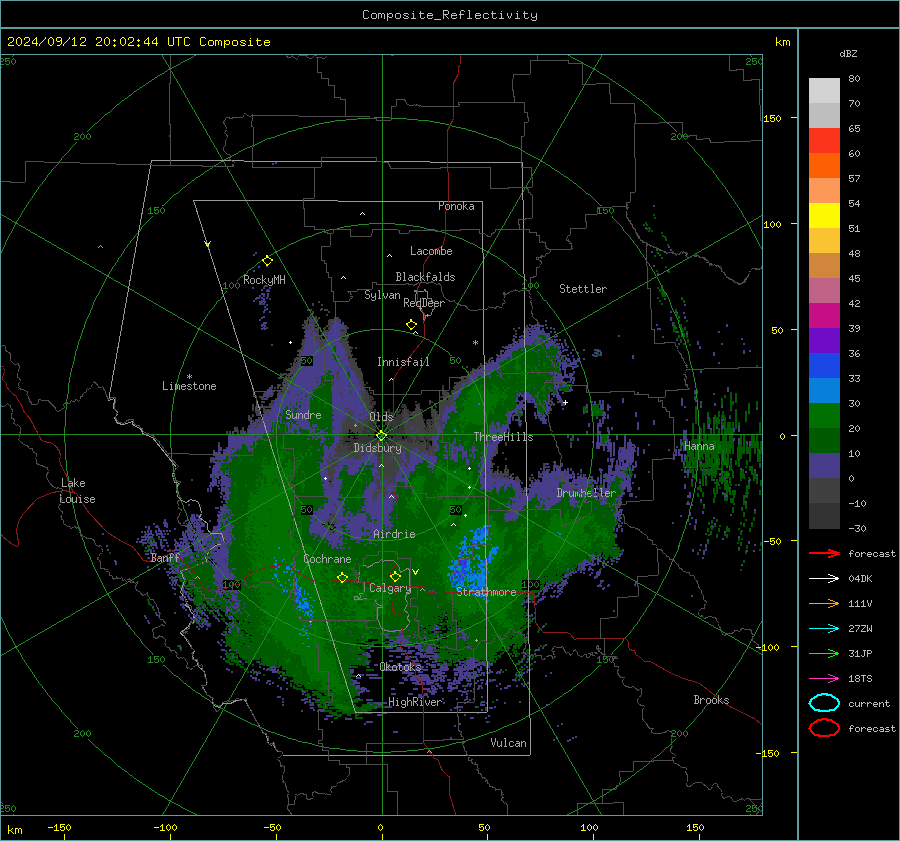Pick the light gray 70–80 dBZ swatch
Screen dimensions: 900x841
(824, 91)
